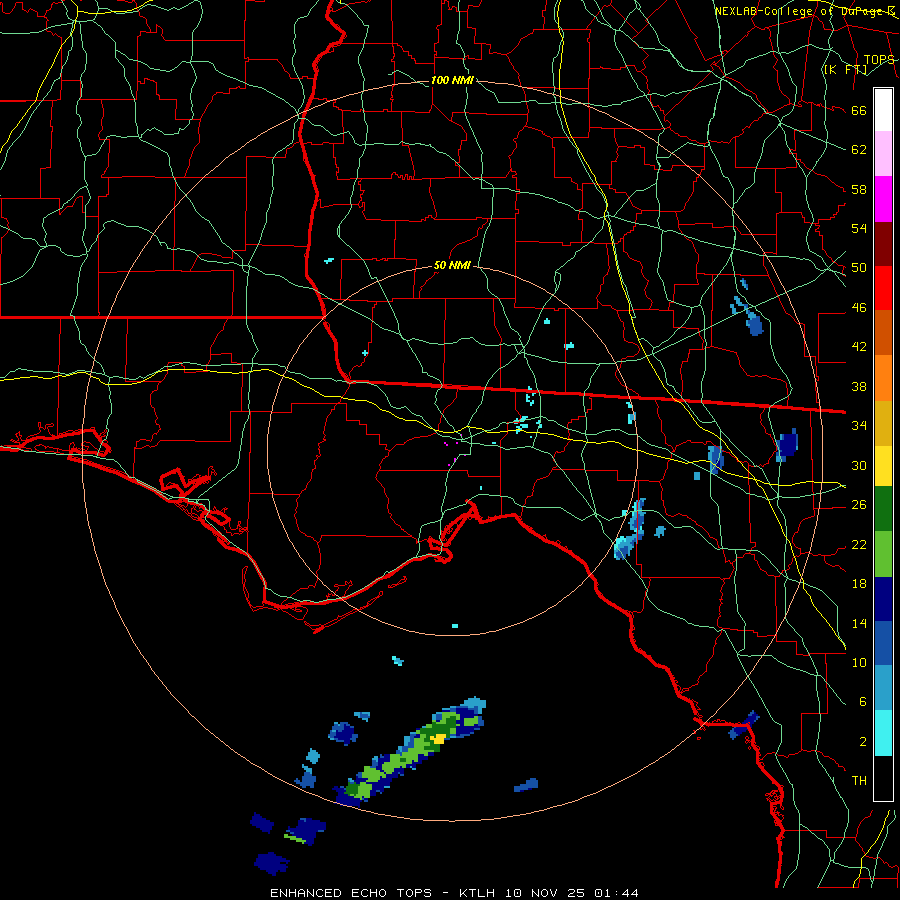Screen dimensions: 900x900
Task: Click the "ENHANCED ECHO TOPS" caption text
Action: pos(351,893)
